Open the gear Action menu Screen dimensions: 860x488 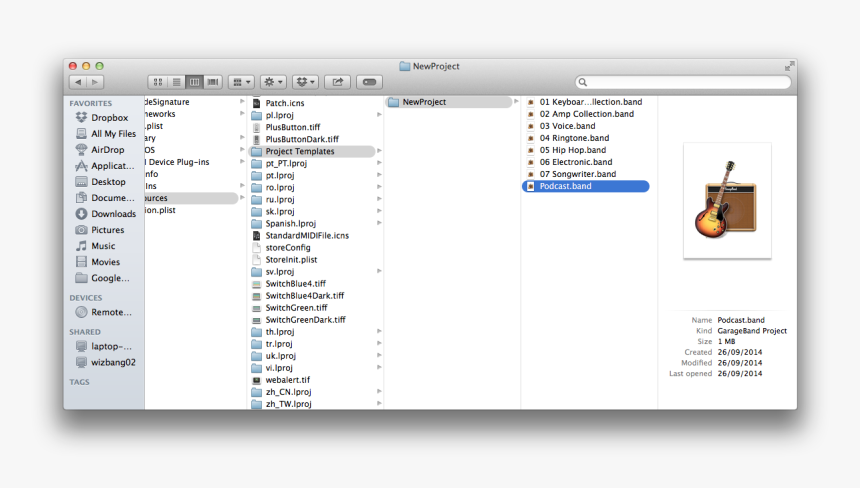(273, 82)
